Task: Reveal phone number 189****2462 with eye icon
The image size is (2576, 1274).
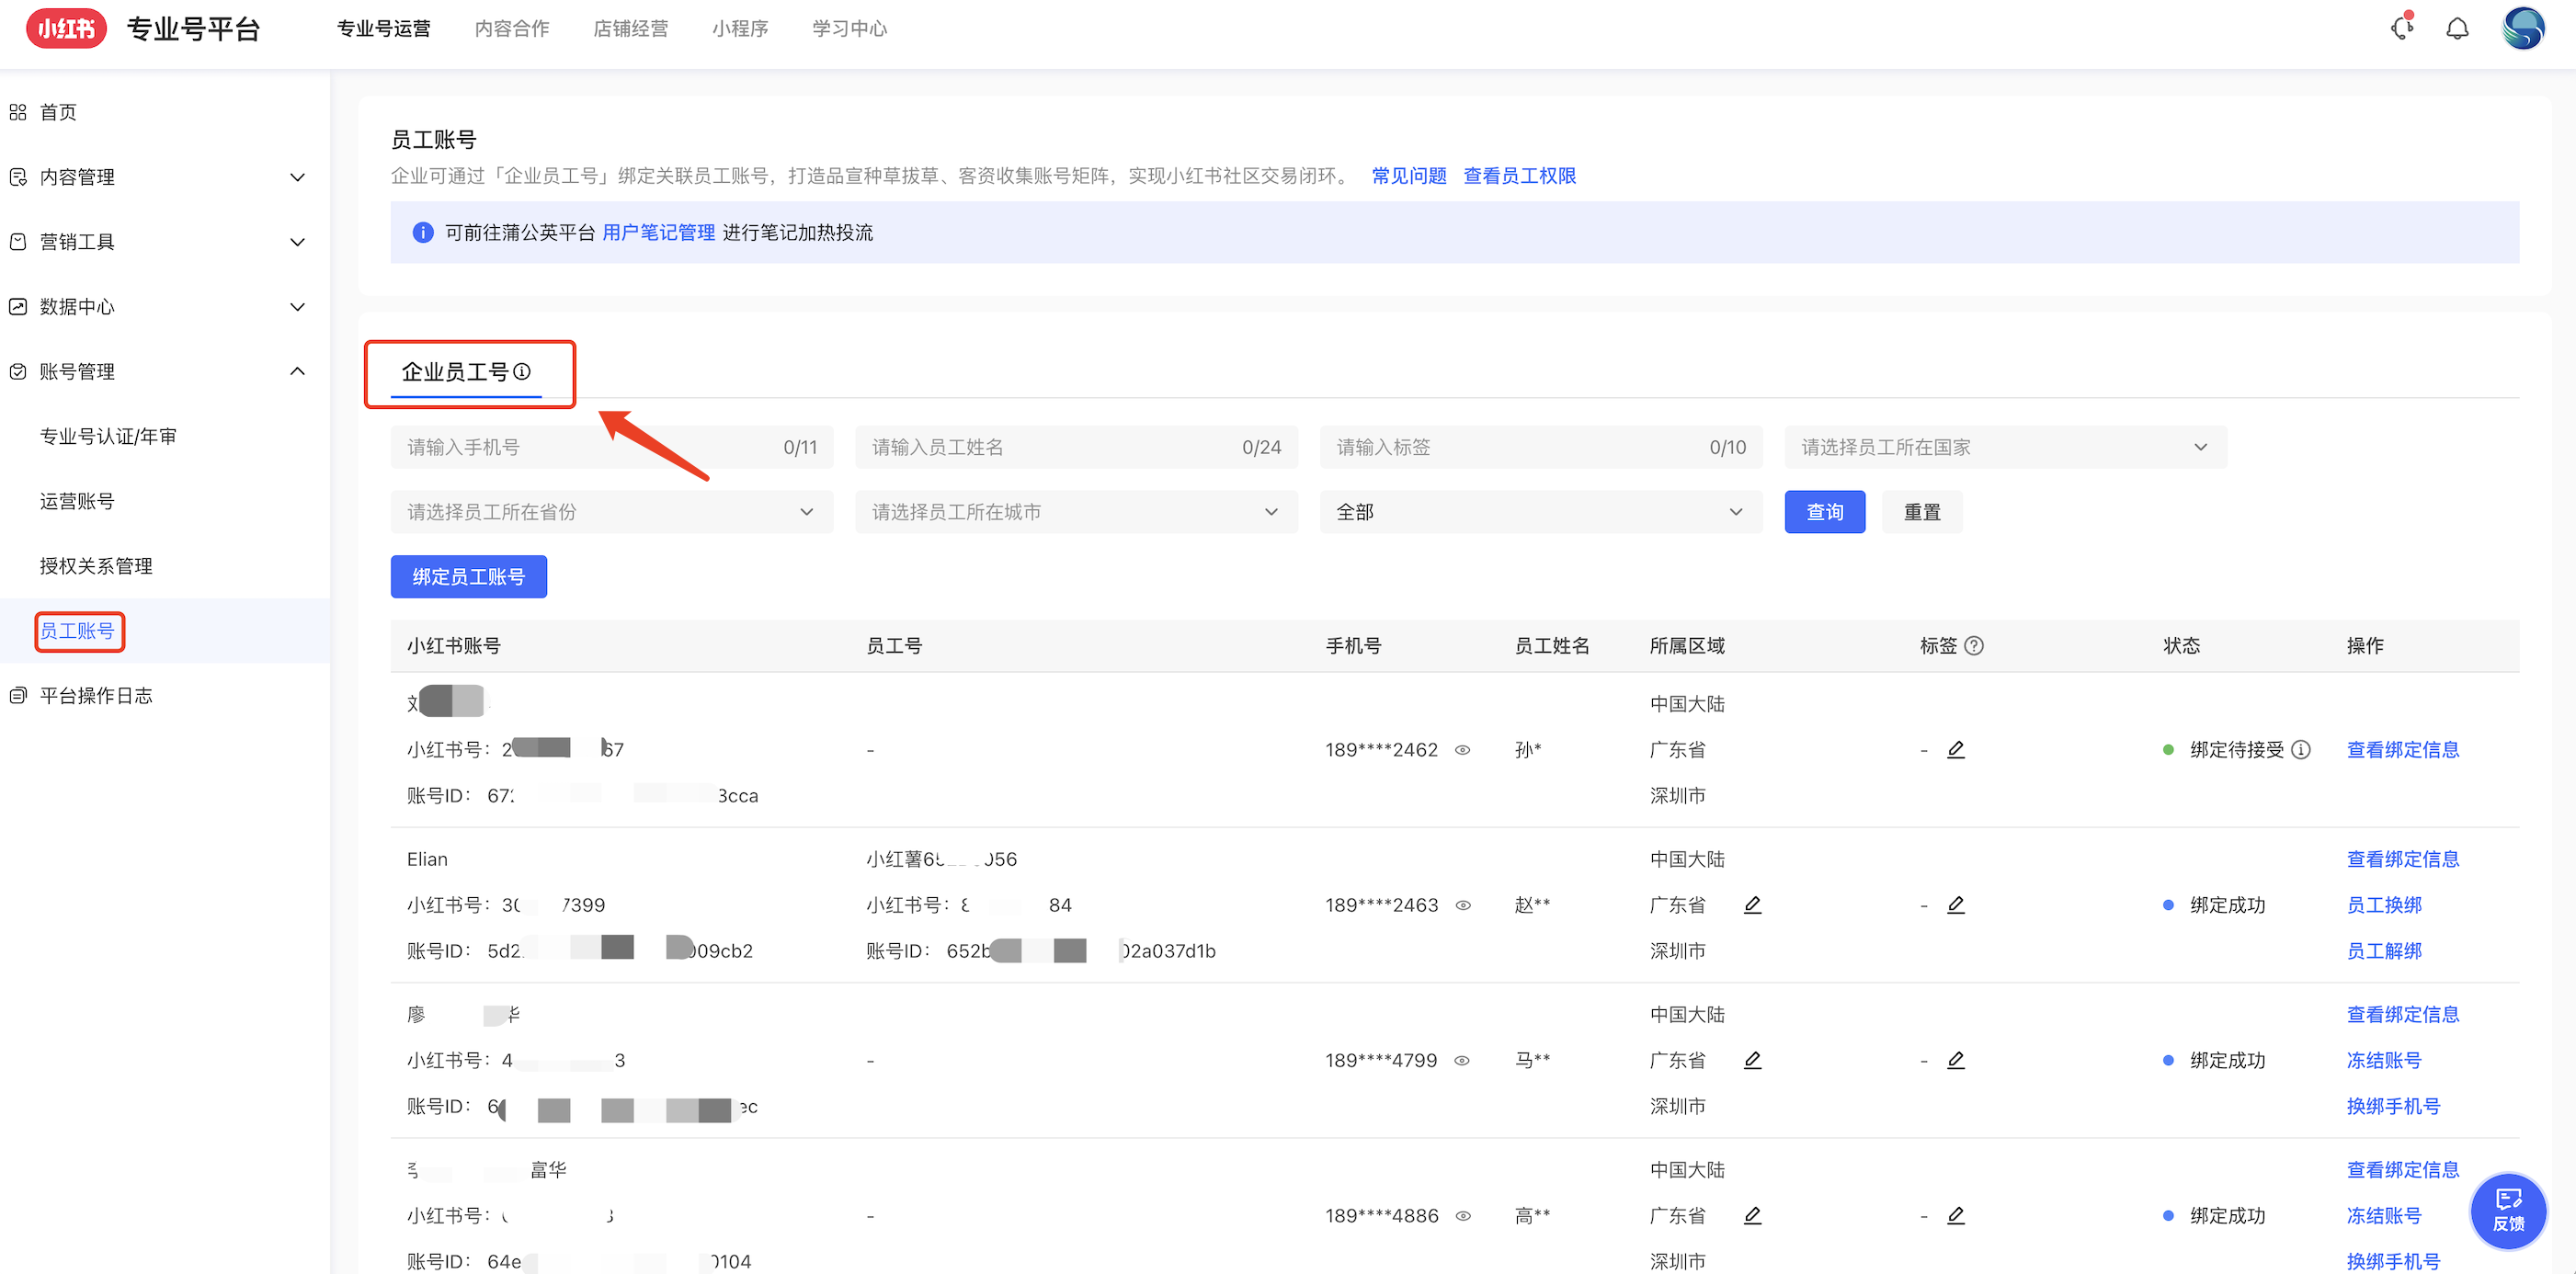Action: (x=1462, y=750)
